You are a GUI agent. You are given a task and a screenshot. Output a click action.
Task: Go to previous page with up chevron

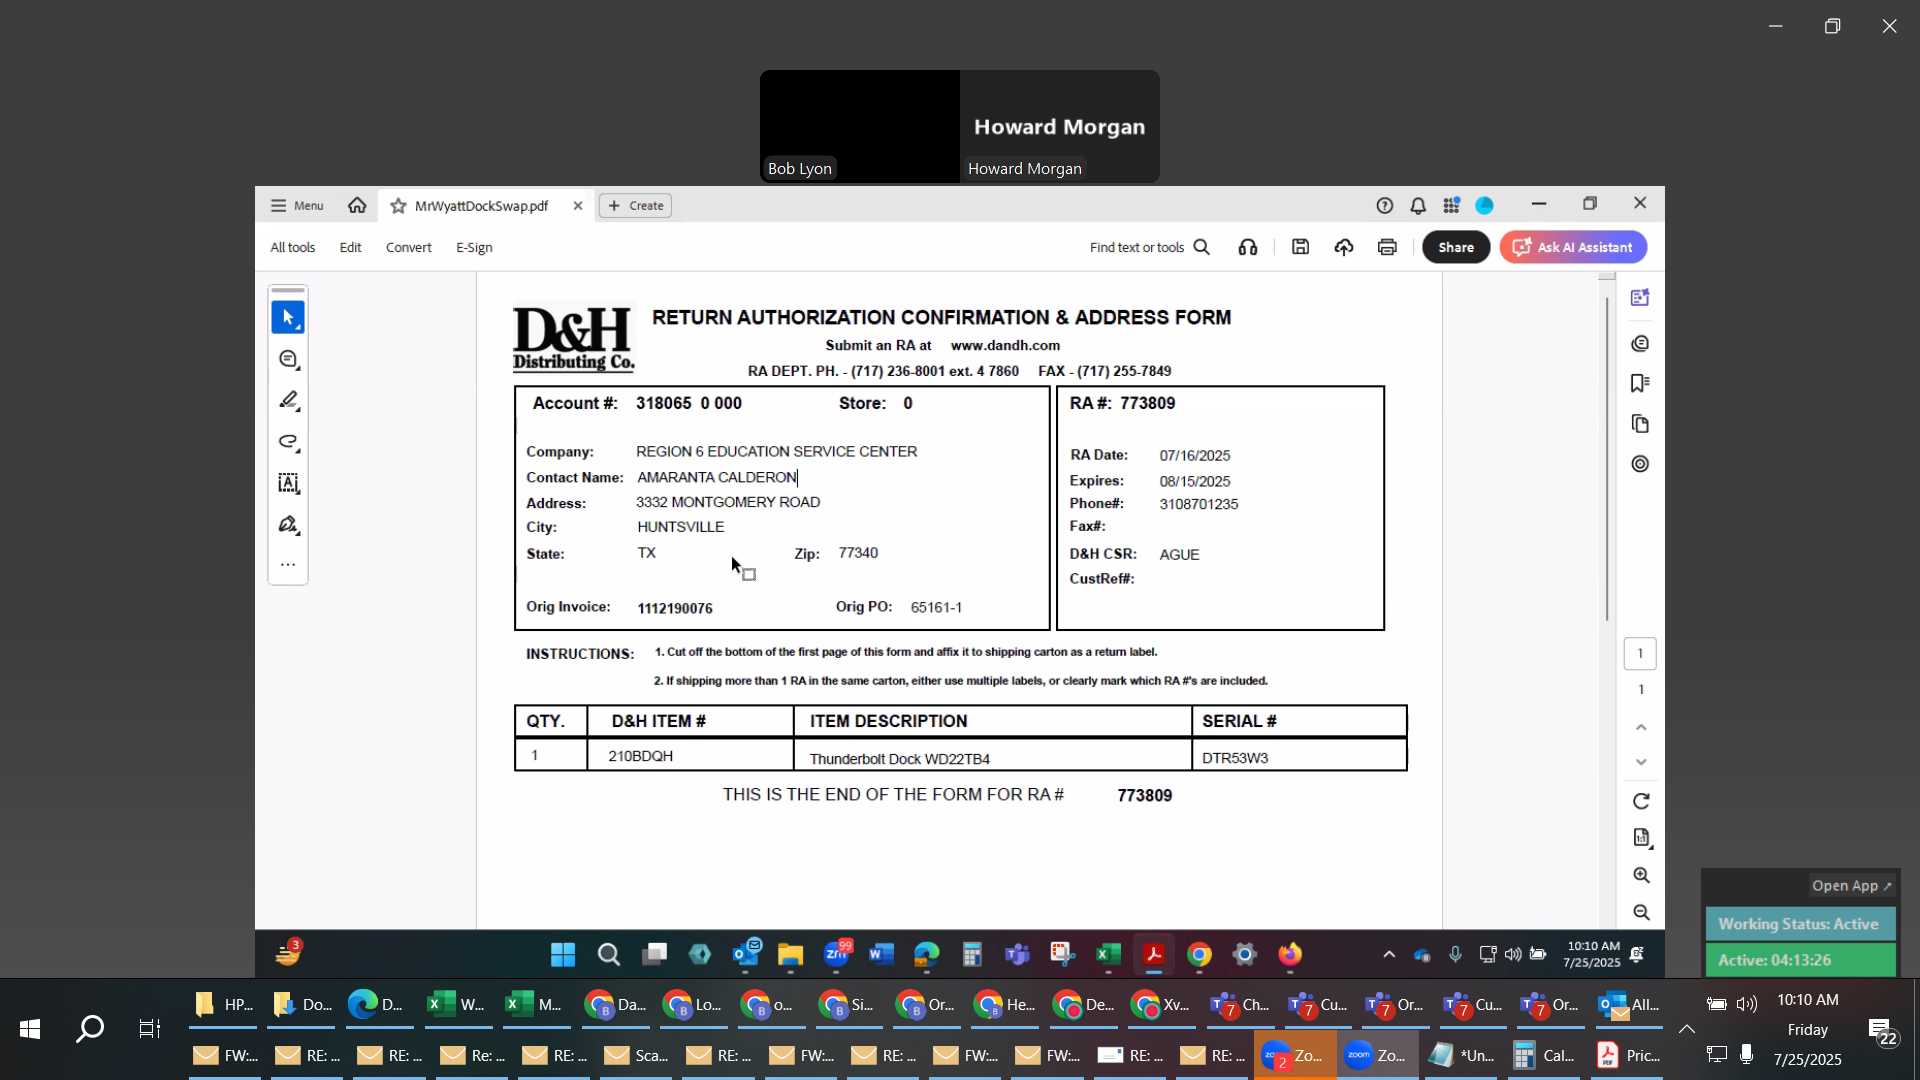pos(1641,727)
